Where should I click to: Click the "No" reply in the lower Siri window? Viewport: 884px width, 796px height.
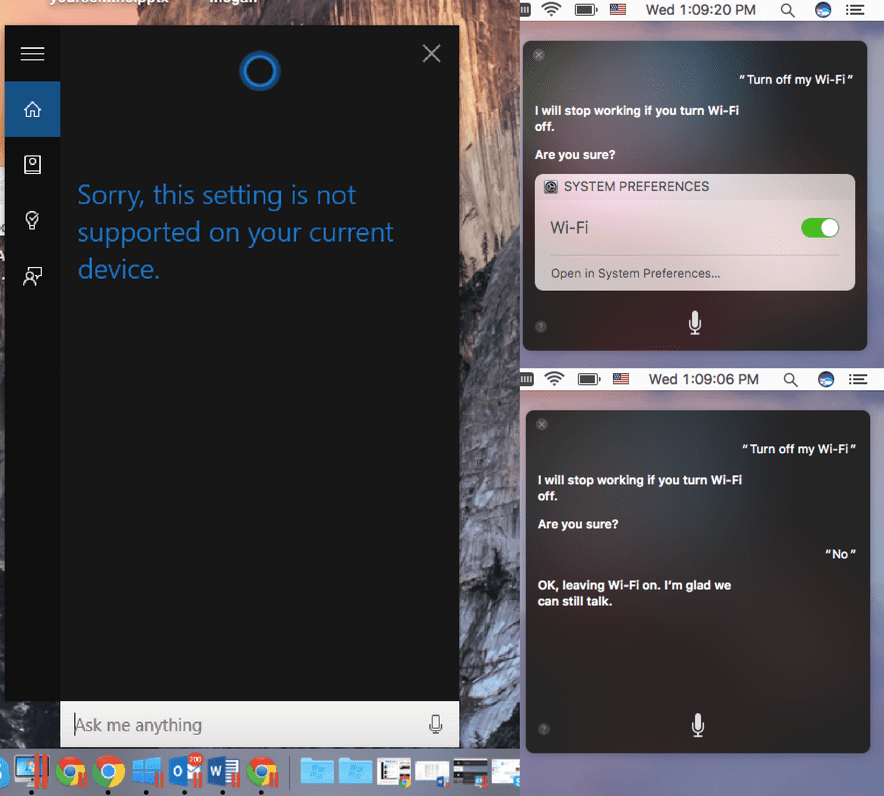pos(840,554)
